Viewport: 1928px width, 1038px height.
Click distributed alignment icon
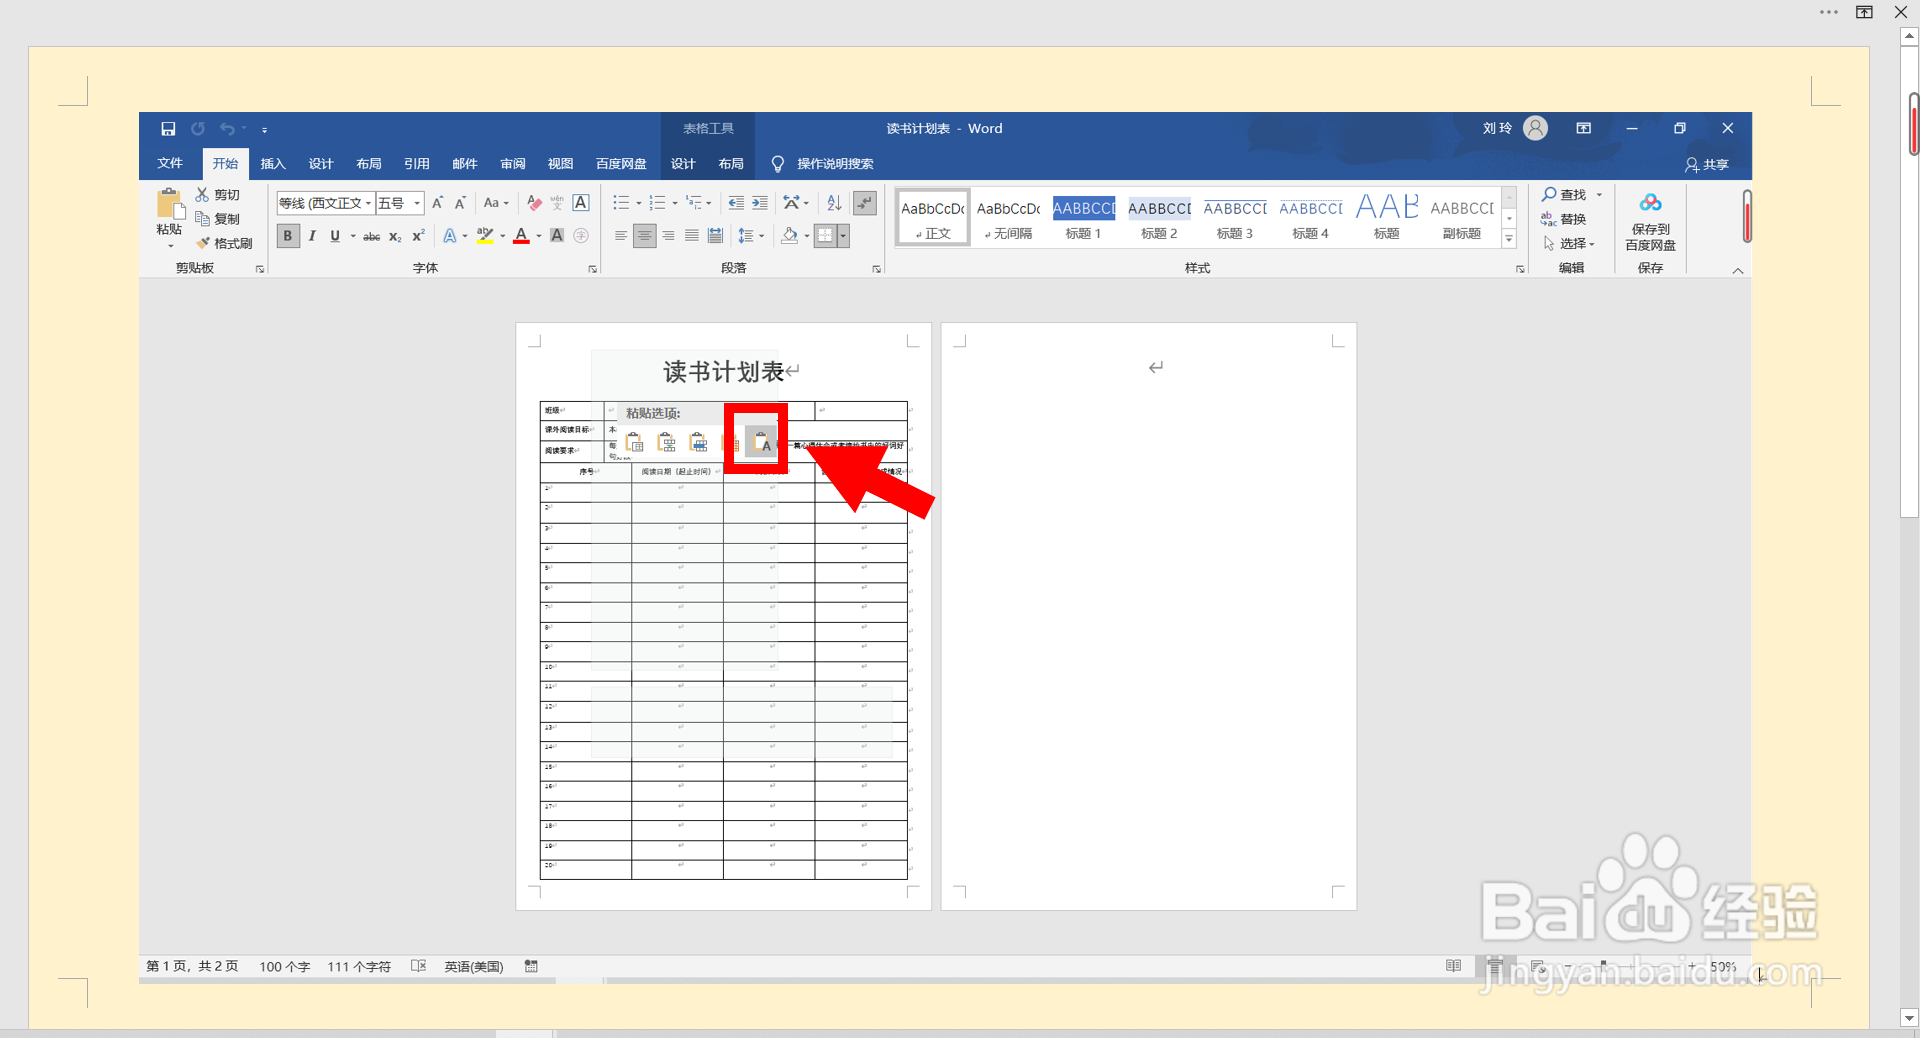[715, 236]
